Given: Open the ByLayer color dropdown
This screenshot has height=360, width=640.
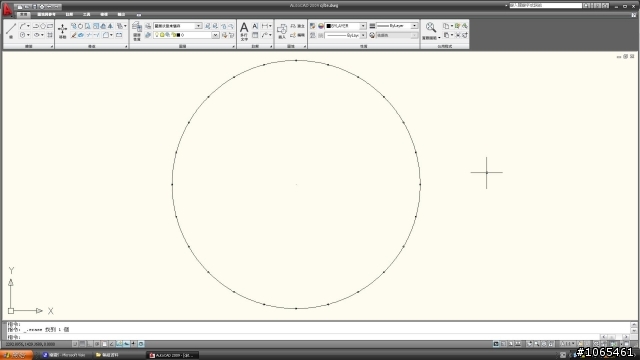Looking at the screenshot, I should [x=363, y=26].
